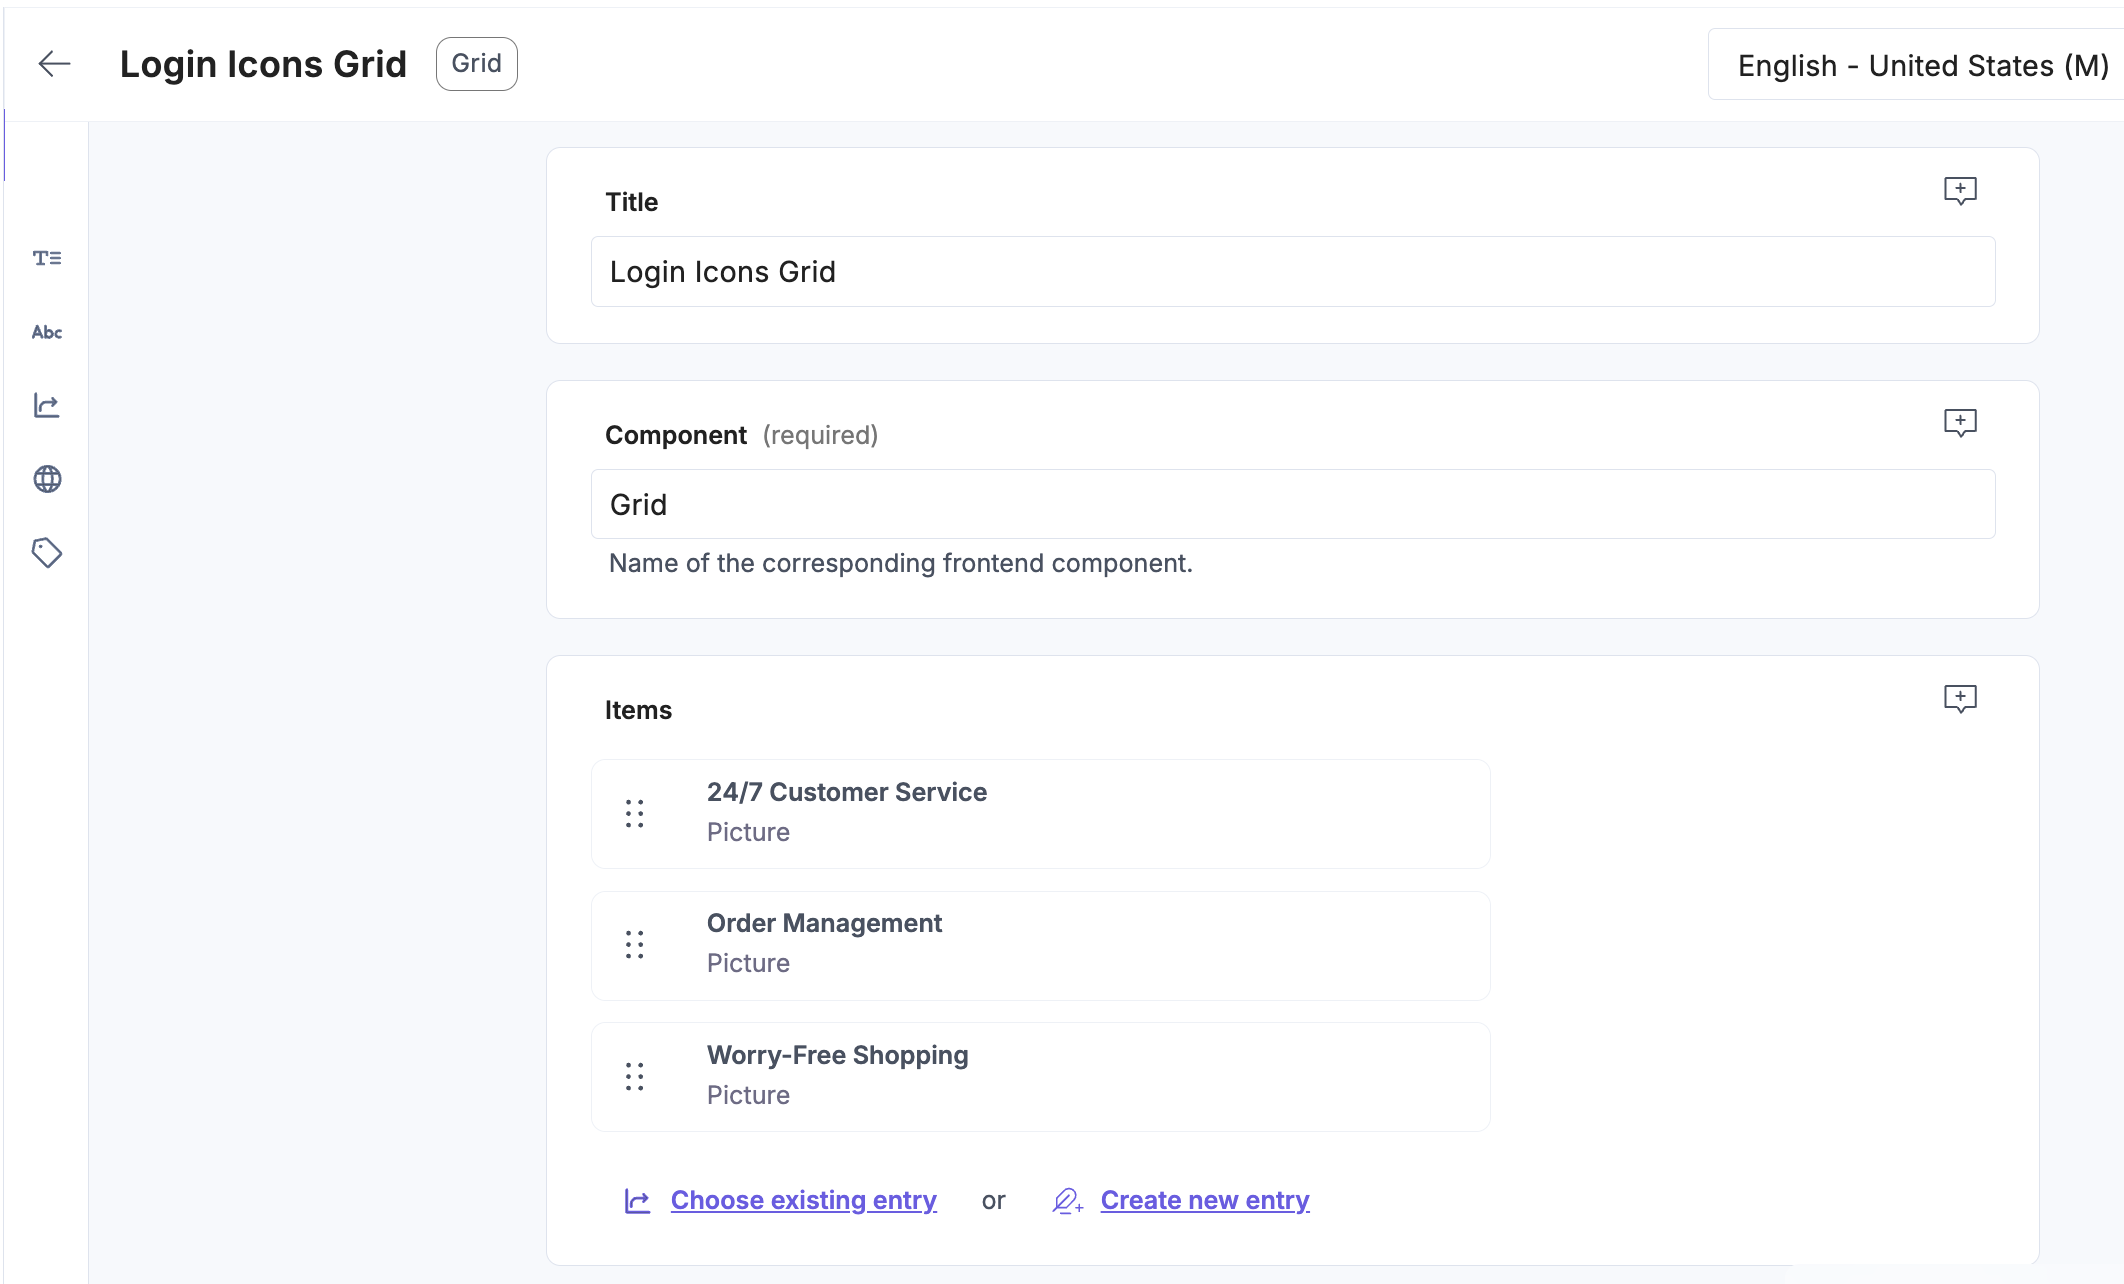The height and width of the screenshot is (1284, 2124).
Task: Focus the Title input field
Action: click(x=1293, y=272)
